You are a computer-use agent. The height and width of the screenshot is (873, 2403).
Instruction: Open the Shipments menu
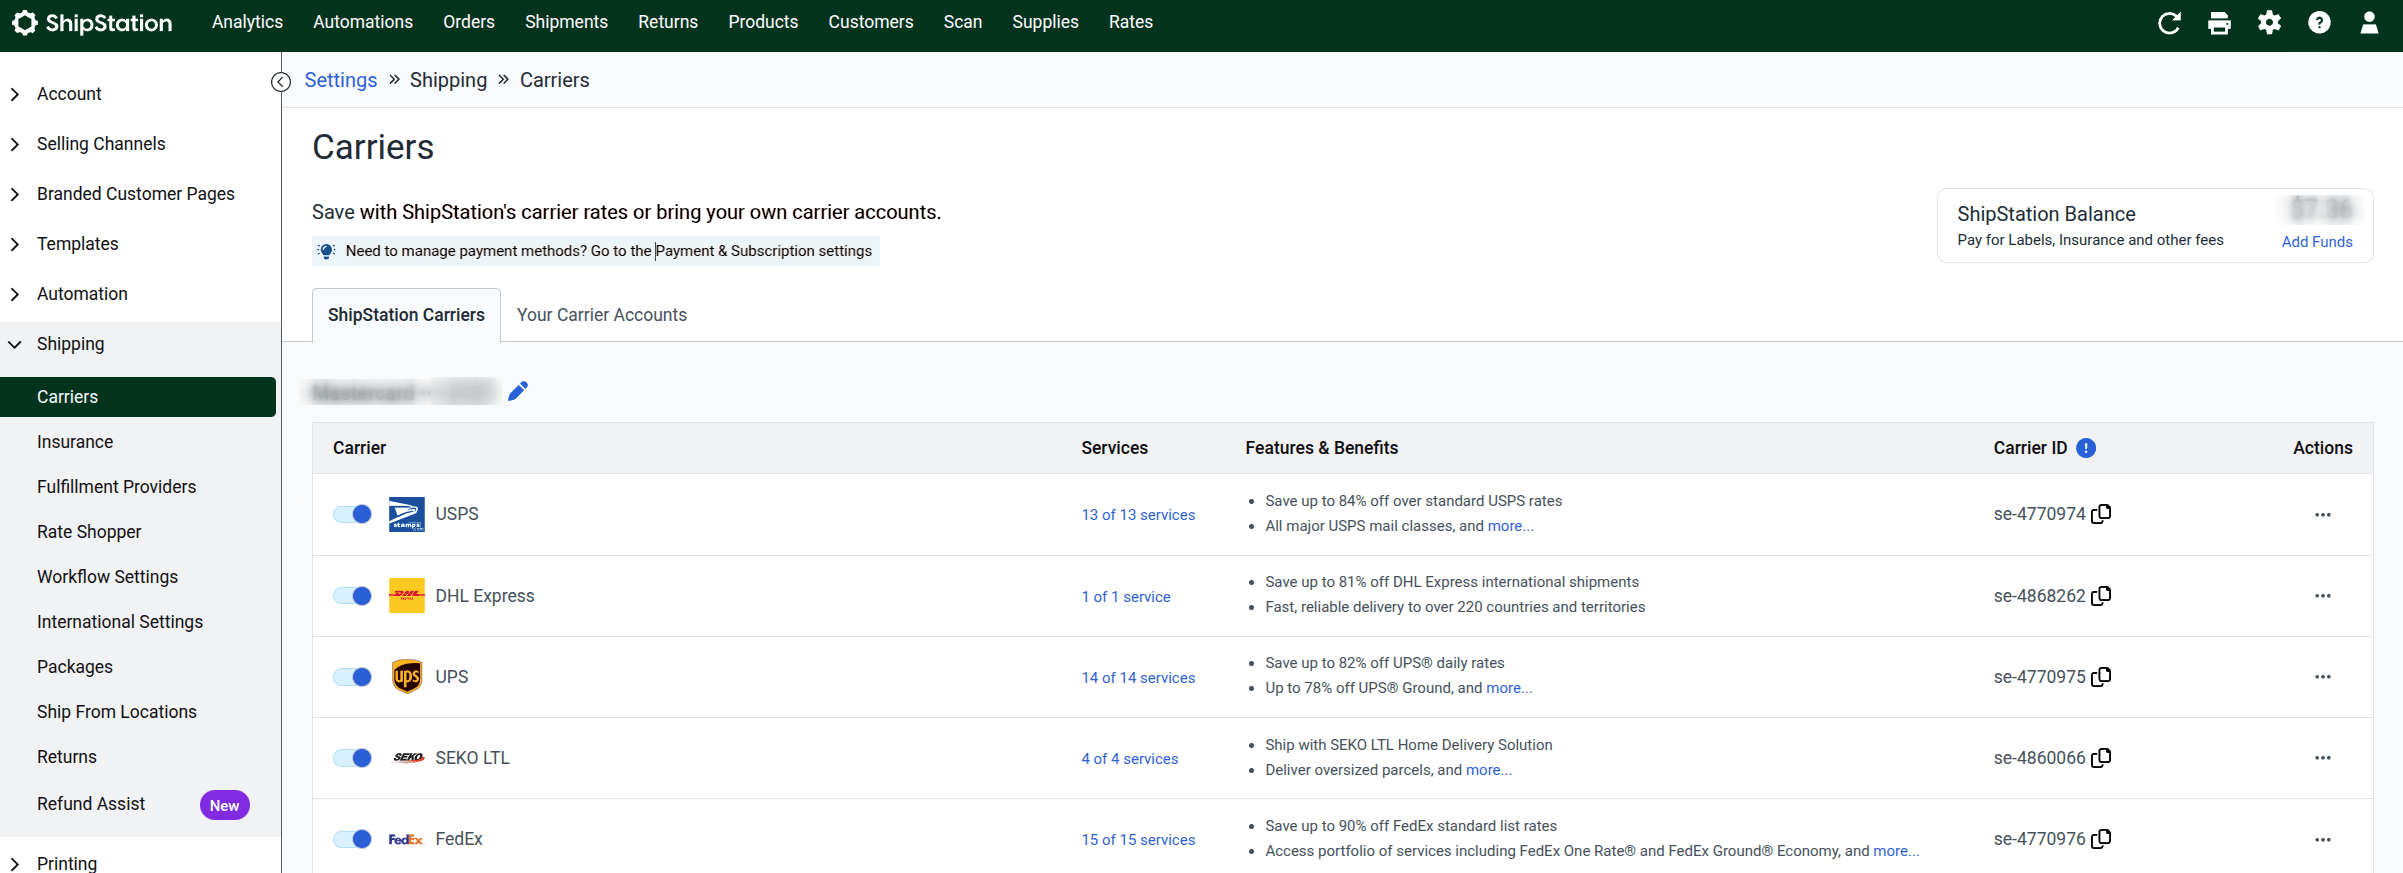click(566, 22)
